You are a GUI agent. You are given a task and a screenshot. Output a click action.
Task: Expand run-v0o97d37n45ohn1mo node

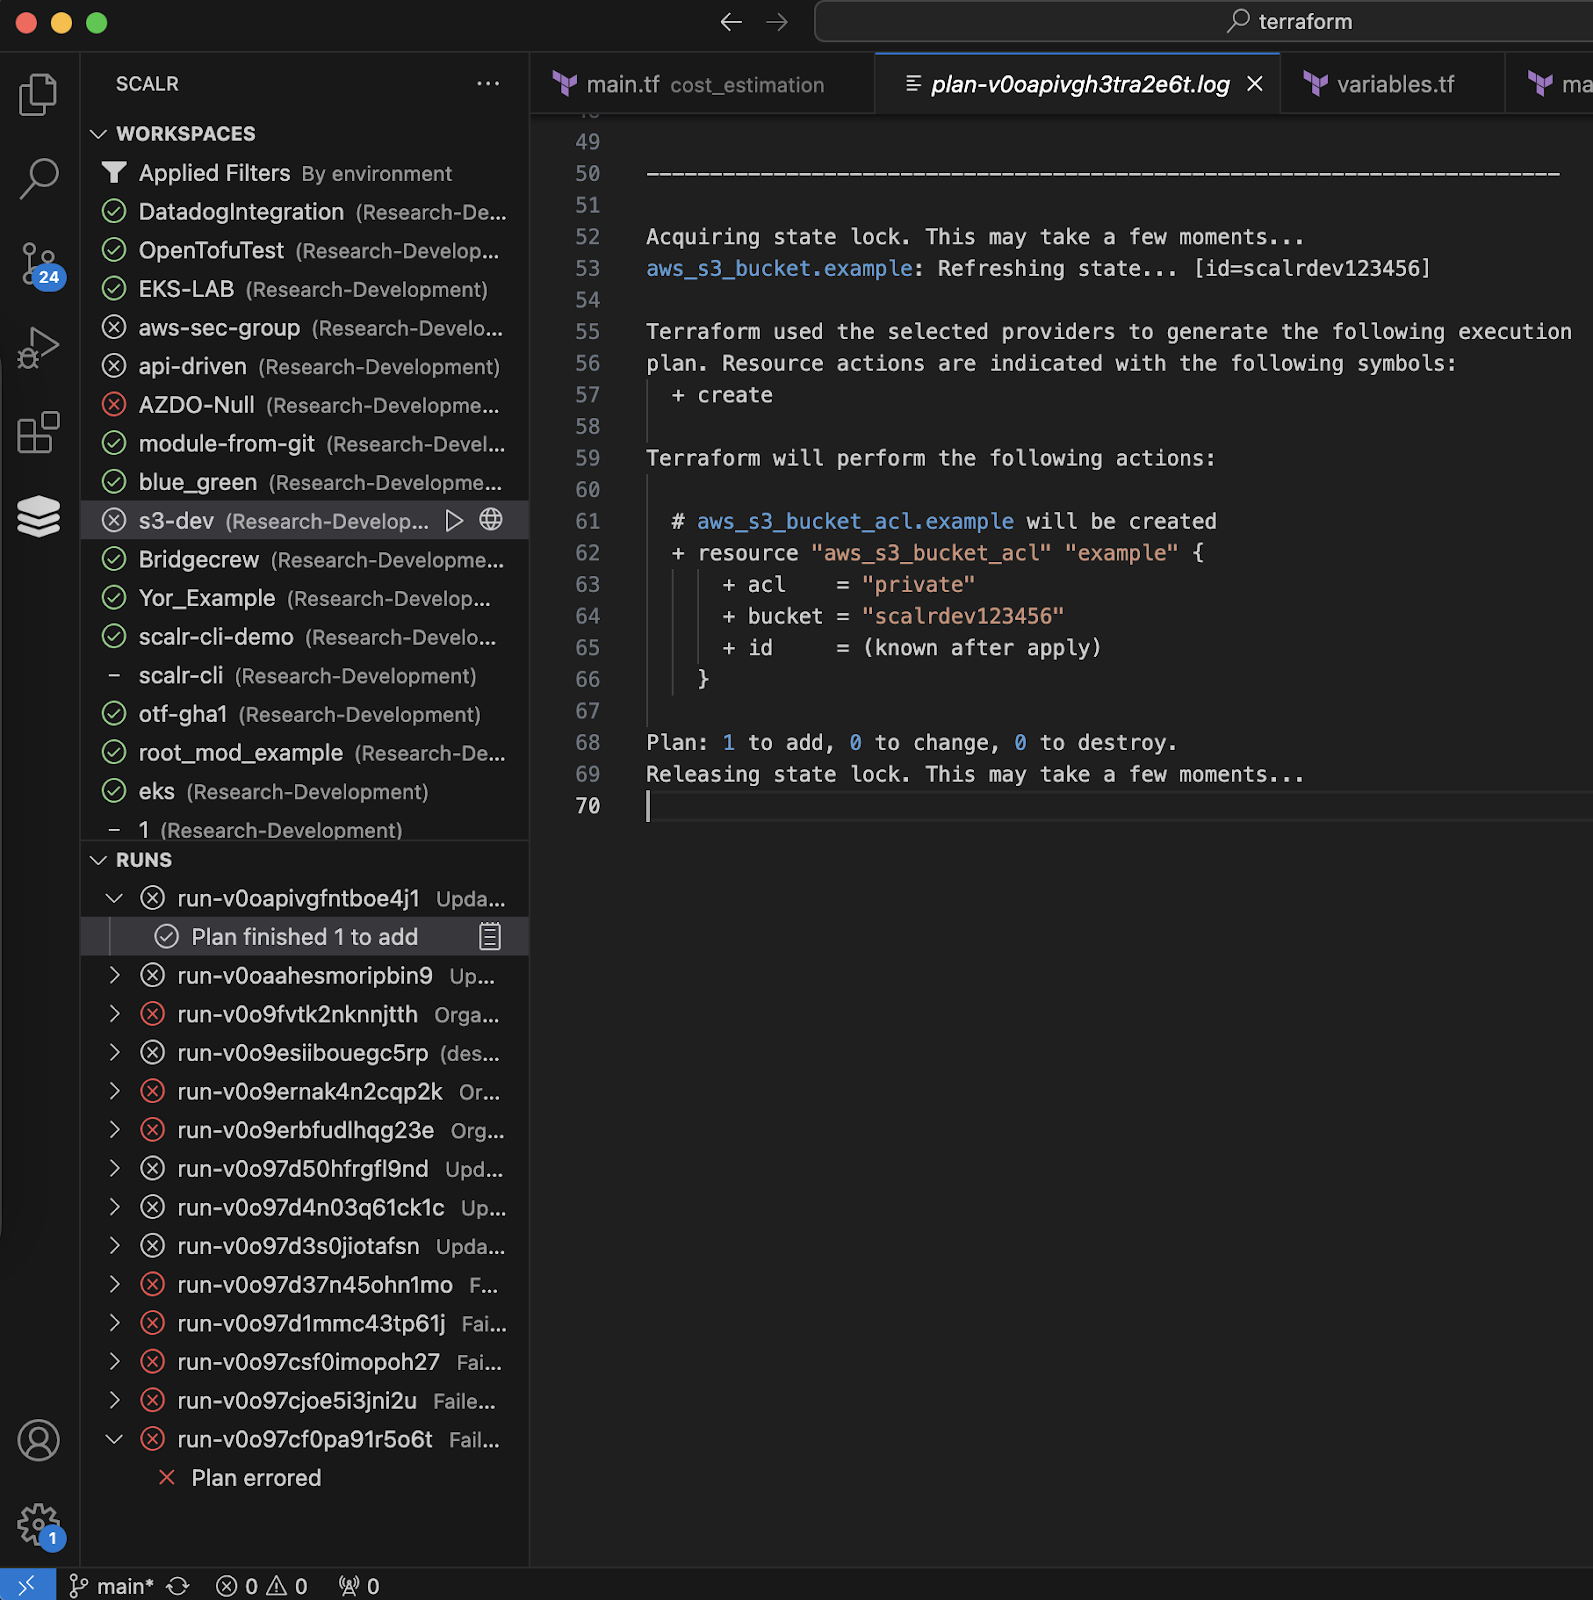tap(114, 1284)
